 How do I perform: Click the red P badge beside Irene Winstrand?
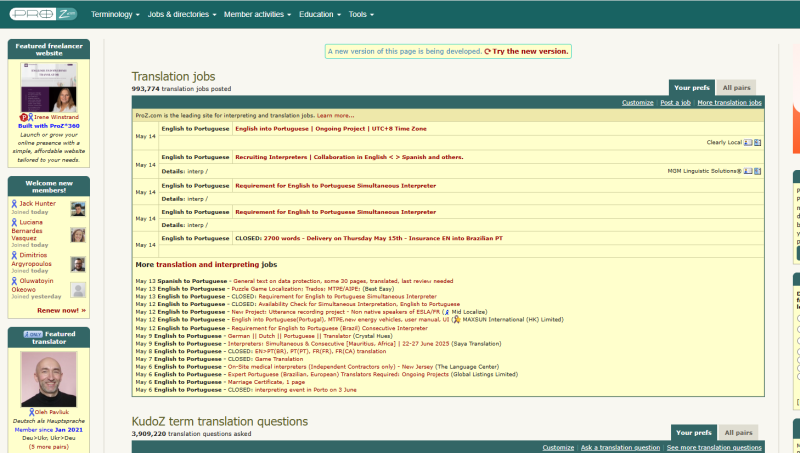click(23, 117)
